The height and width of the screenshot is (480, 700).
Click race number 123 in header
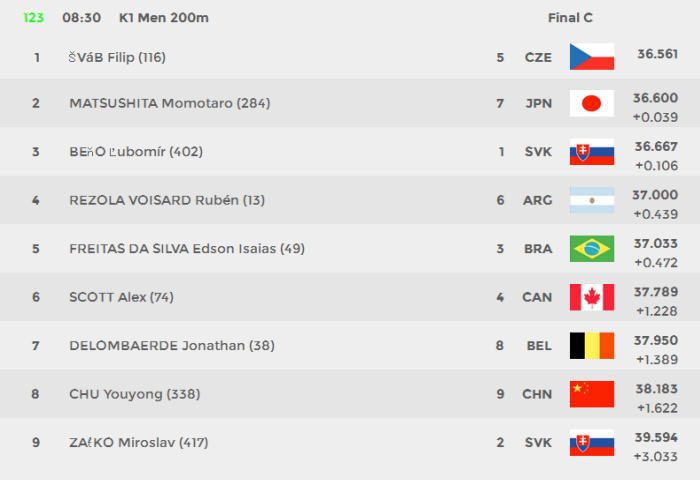pos(33,18)
